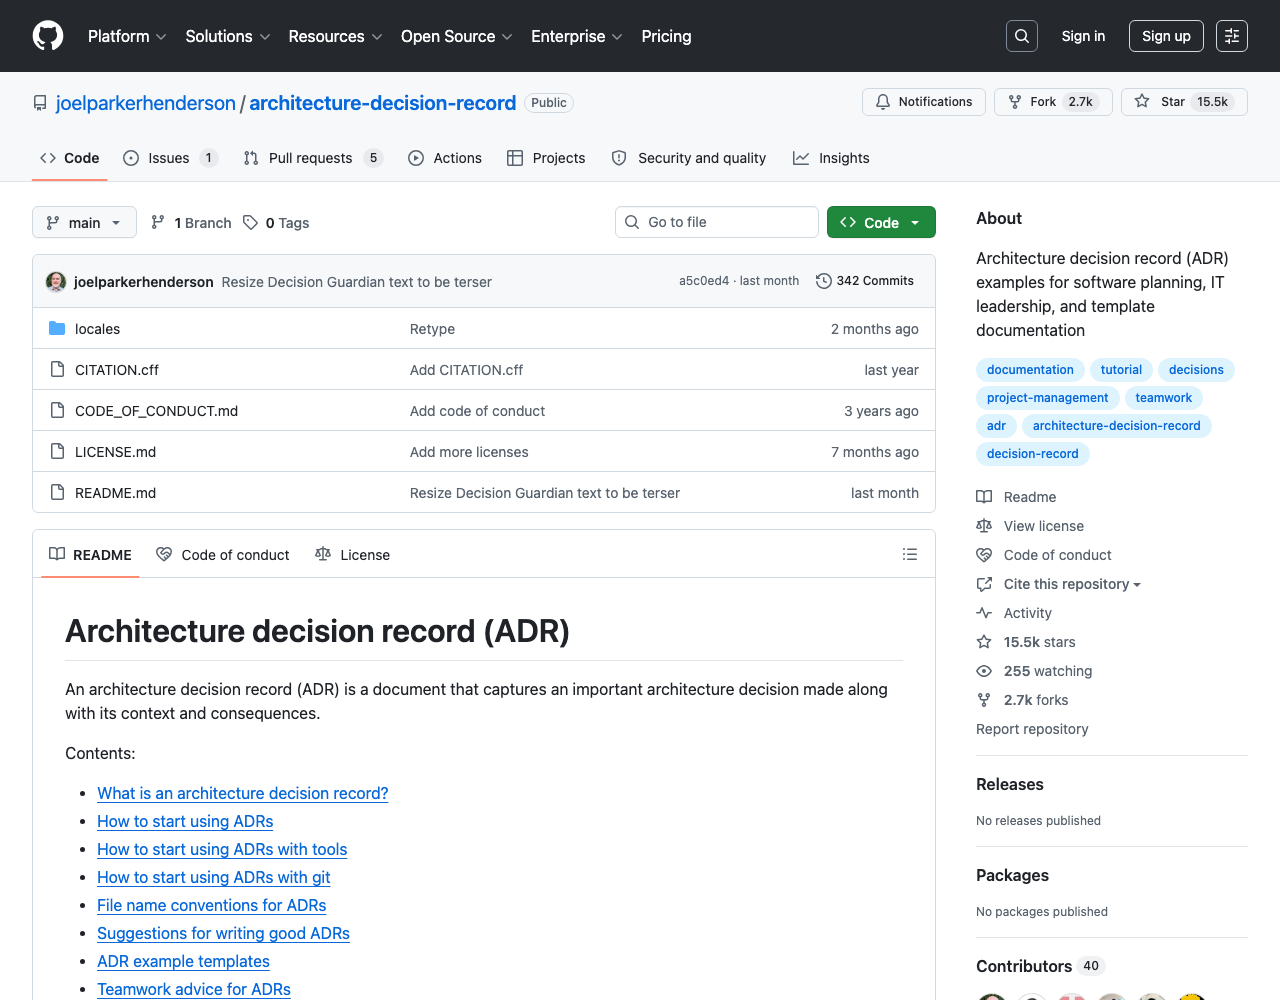1280x1000 pixels.
Task: Expand the Resources menu
Action: tap(335, 36)
